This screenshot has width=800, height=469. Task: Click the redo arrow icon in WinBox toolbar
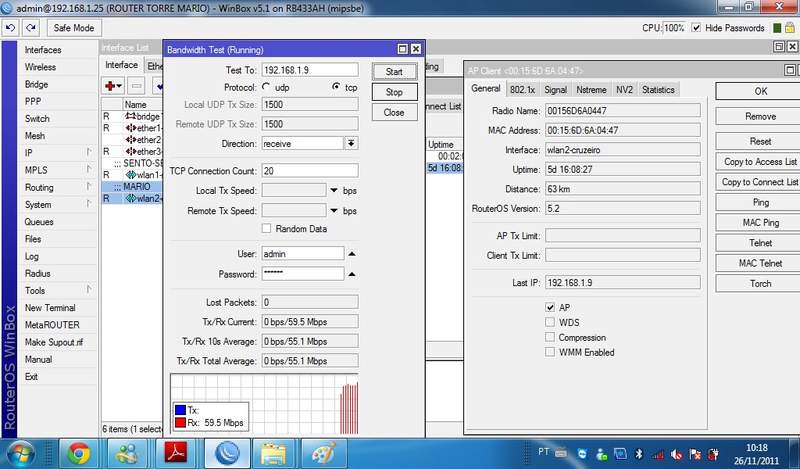pyautogui.click(x=31, y=28)
